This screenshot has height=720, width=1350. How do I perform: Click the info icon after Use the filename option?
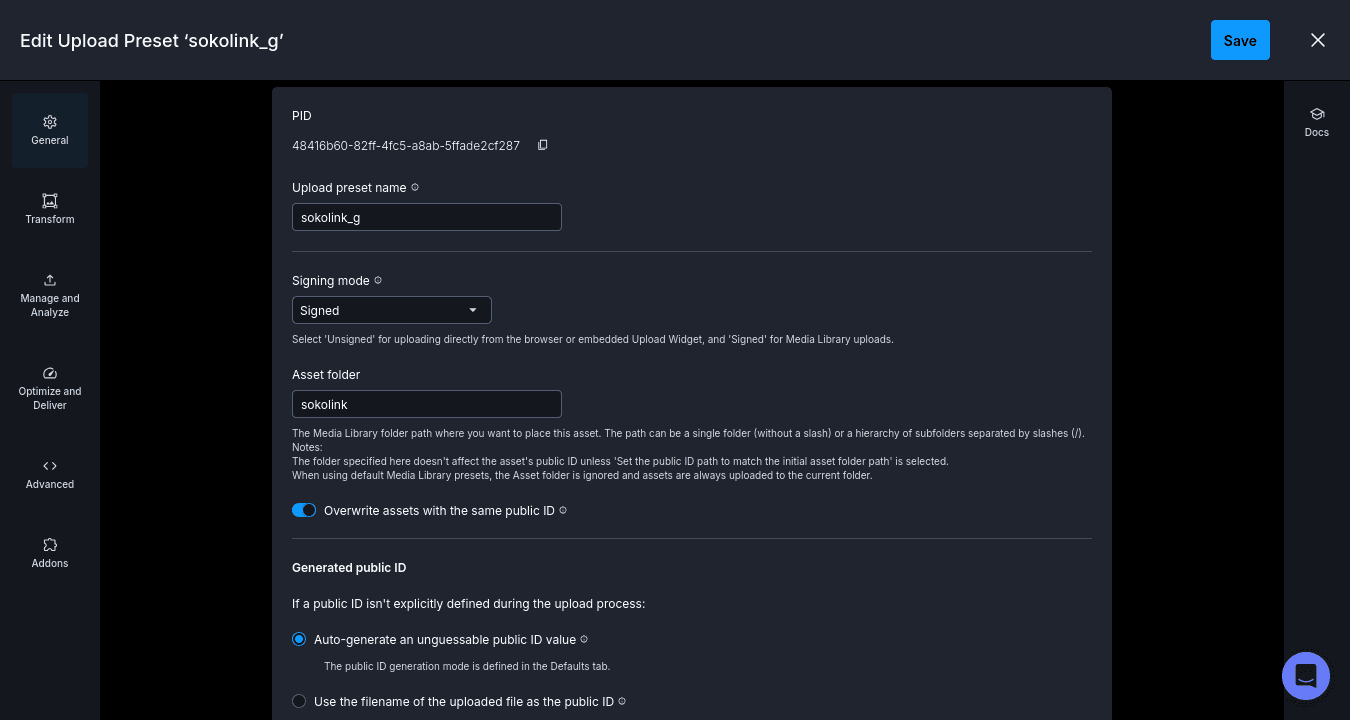click(622, 701)
